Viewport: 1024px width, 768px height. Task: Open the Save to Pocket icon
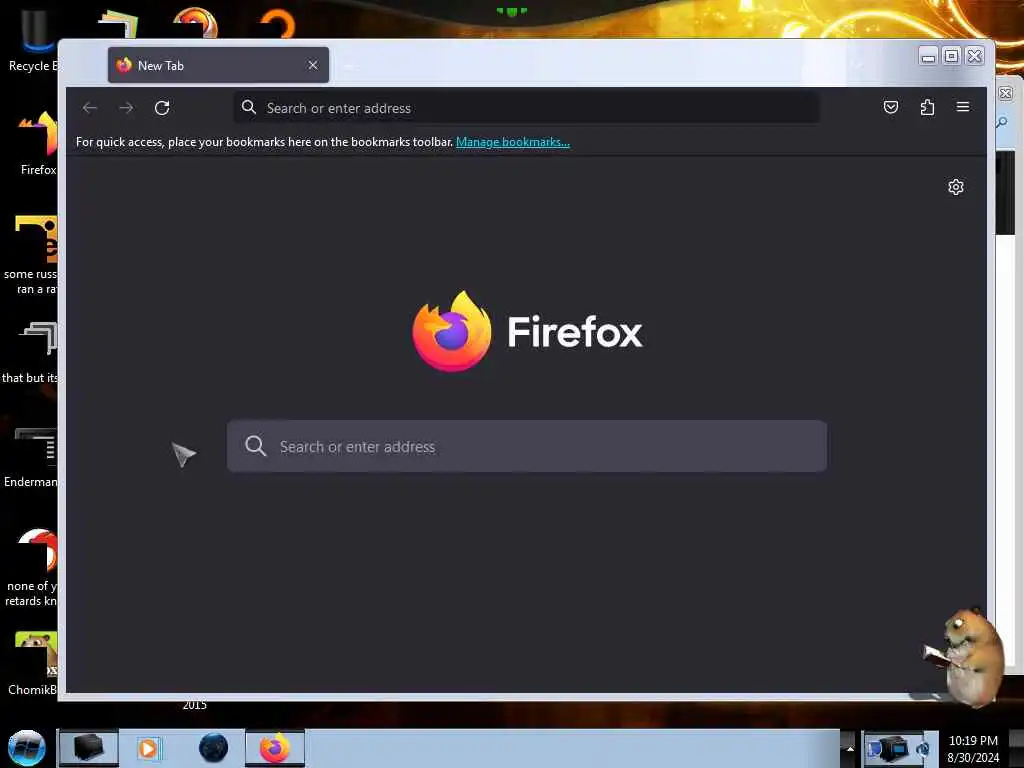click(x=891, y=107)
